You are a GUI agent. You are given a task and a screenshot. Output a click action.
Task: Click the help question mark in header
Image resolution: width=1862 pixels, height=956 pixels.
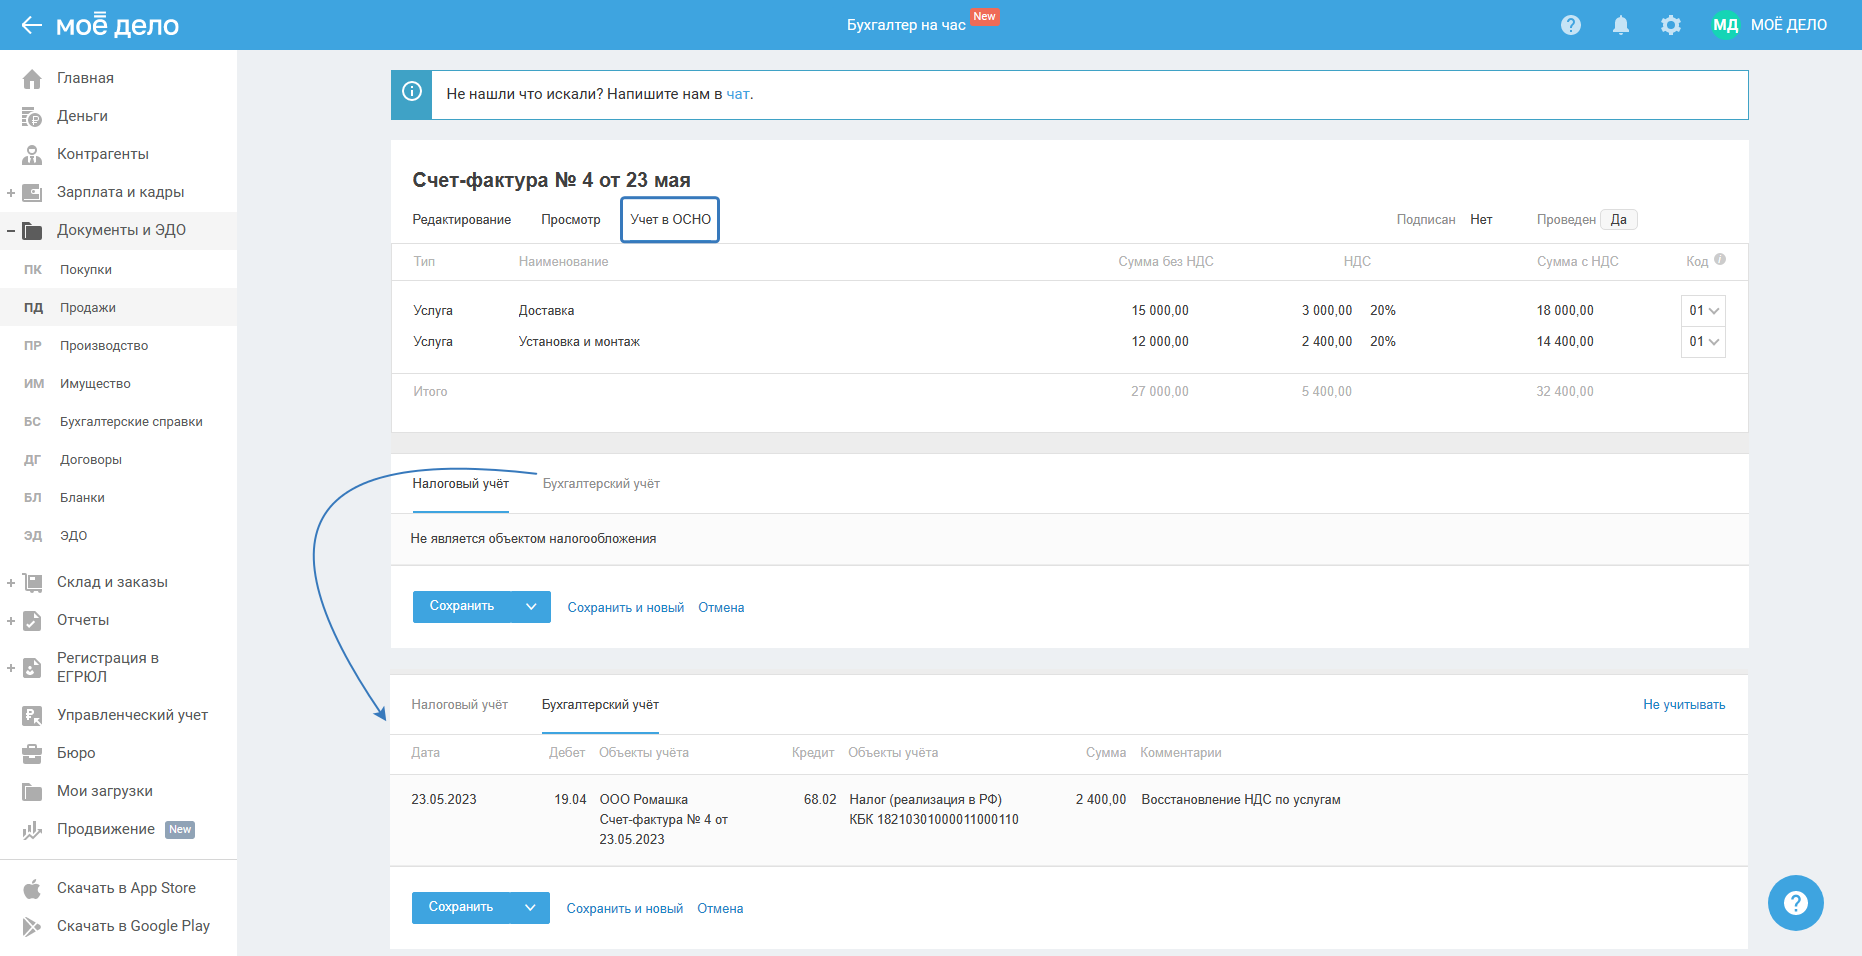1571,25
